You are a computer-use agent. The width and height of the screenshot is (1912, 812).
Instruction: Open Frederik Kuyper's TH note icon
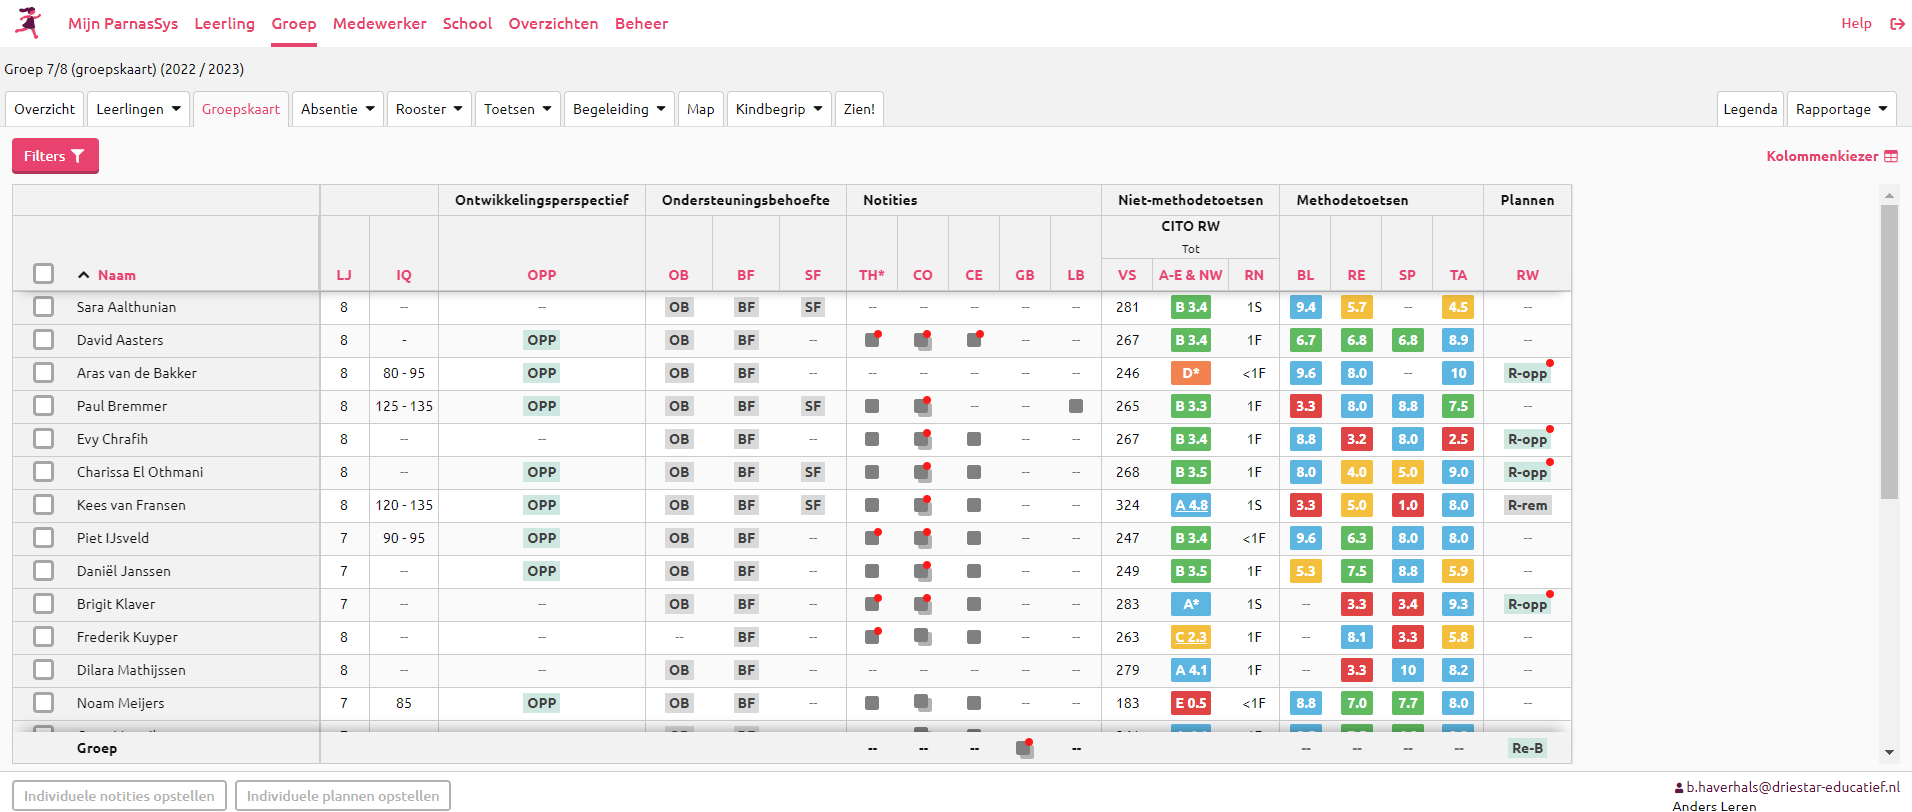point(872,637)
